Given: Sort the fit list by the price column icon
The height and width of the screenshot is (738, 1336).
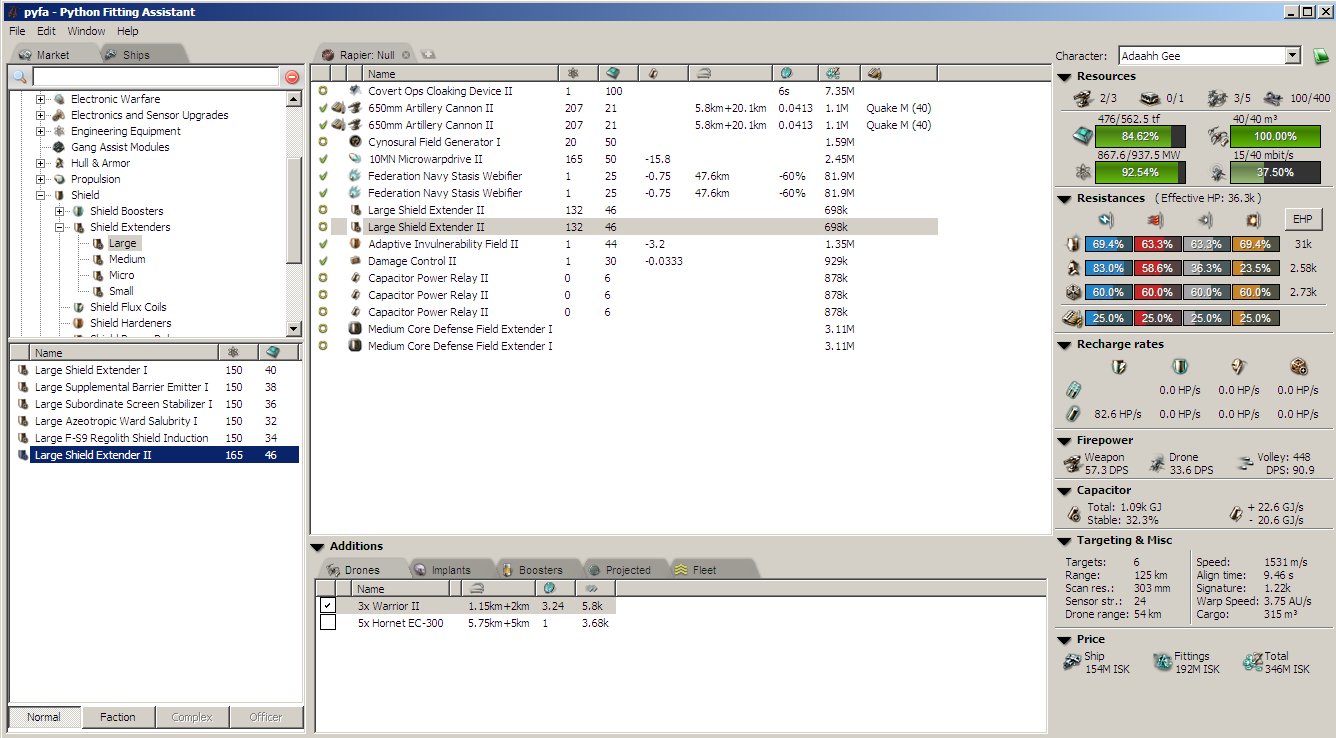Looking at the screenshot, I should 832,73.
